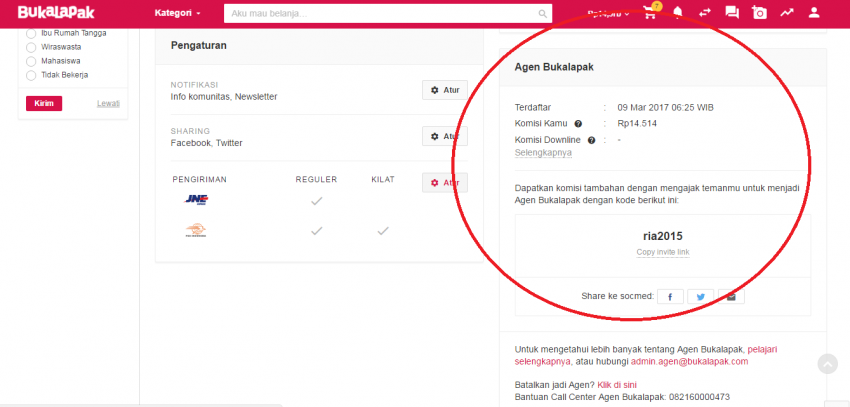Click Klik di sini to cancel agent
The height and width of the screenshot is (407, 850).
point(617,385)
